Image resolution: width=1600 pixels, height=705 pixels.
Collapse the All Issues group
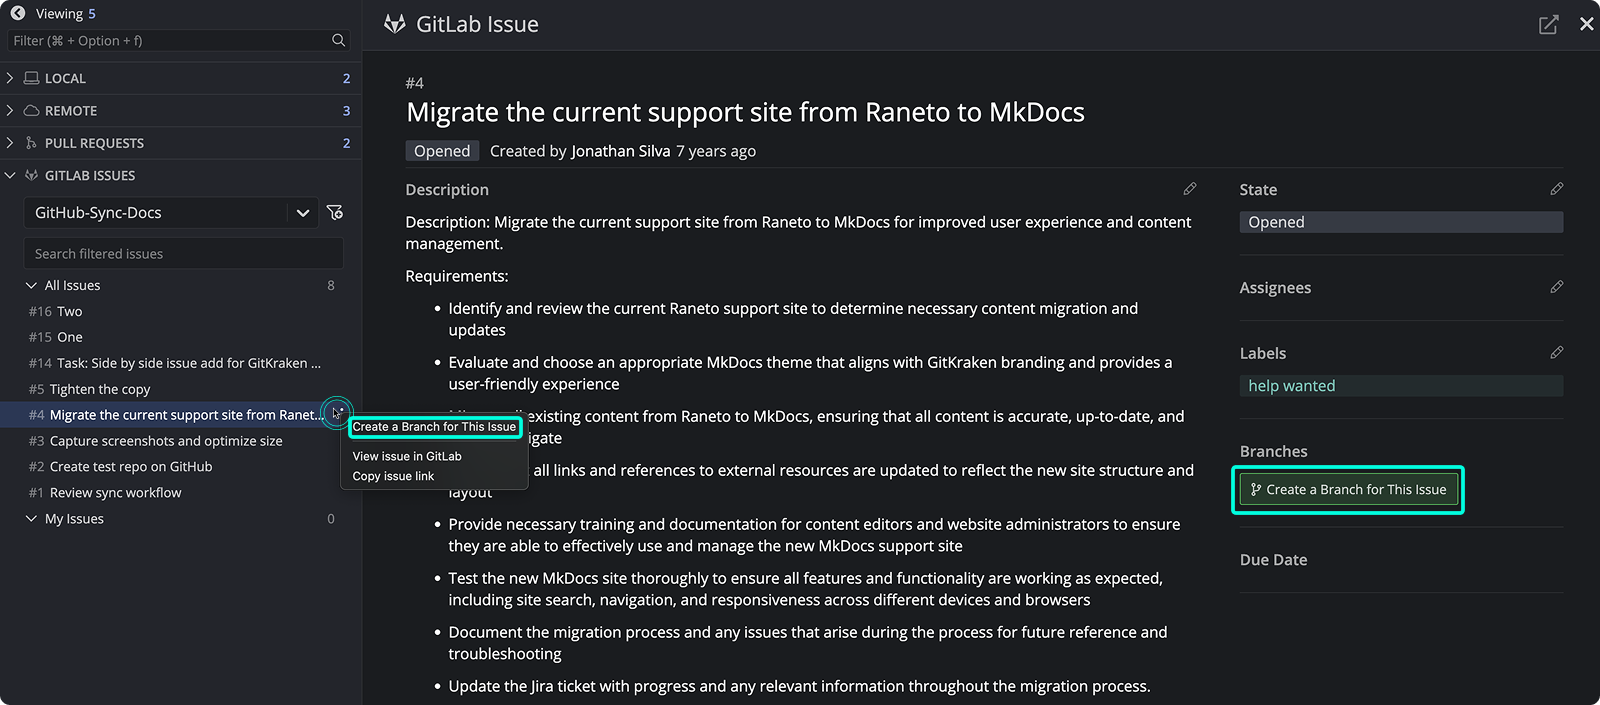(31, 286)
